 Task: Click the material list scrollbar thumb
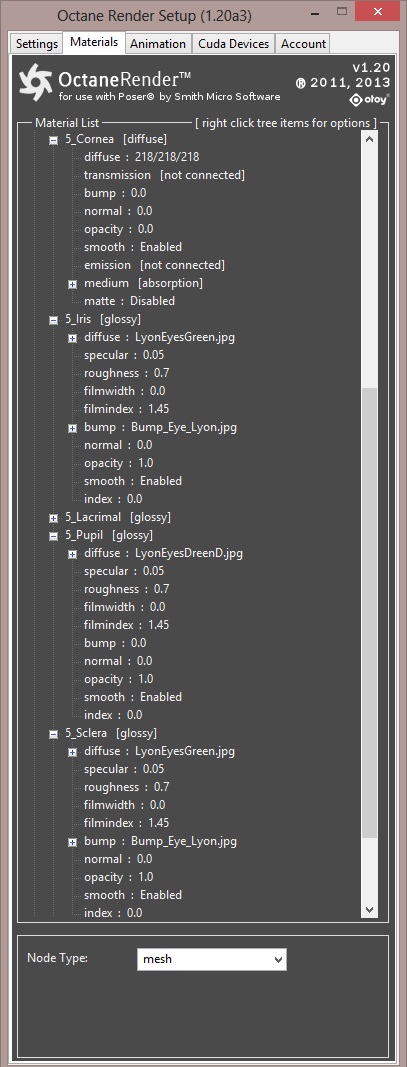tap(369, 612)
